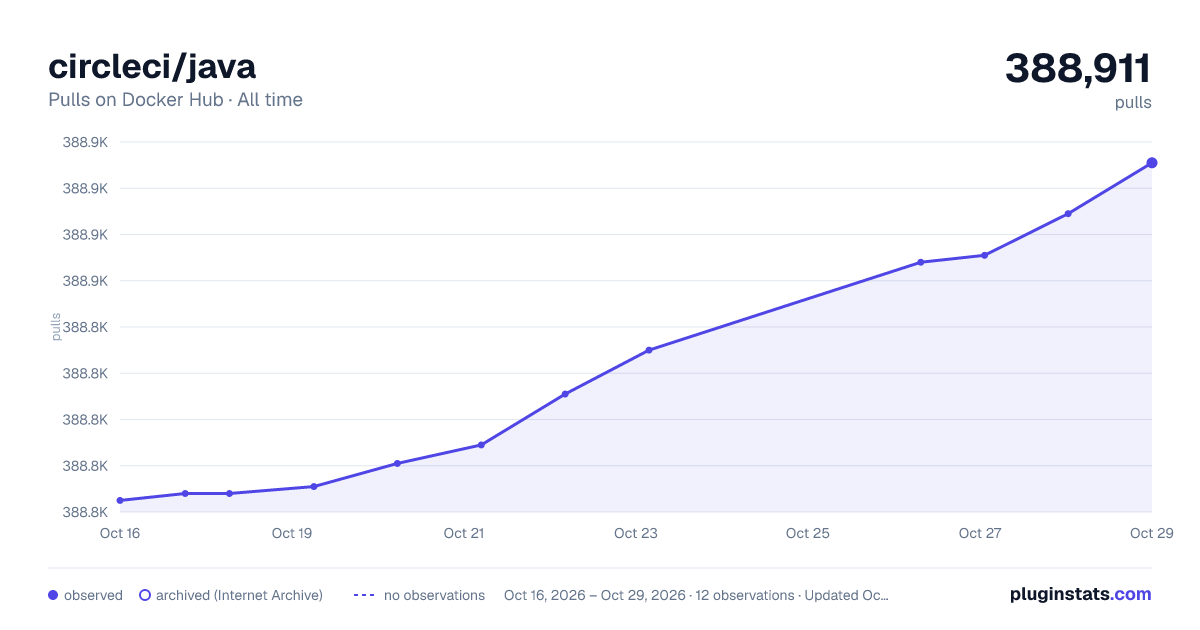Click the date range and observations summary text
Image resolution: width=1200 pixels, height=630 pixels.
[696, 595]
